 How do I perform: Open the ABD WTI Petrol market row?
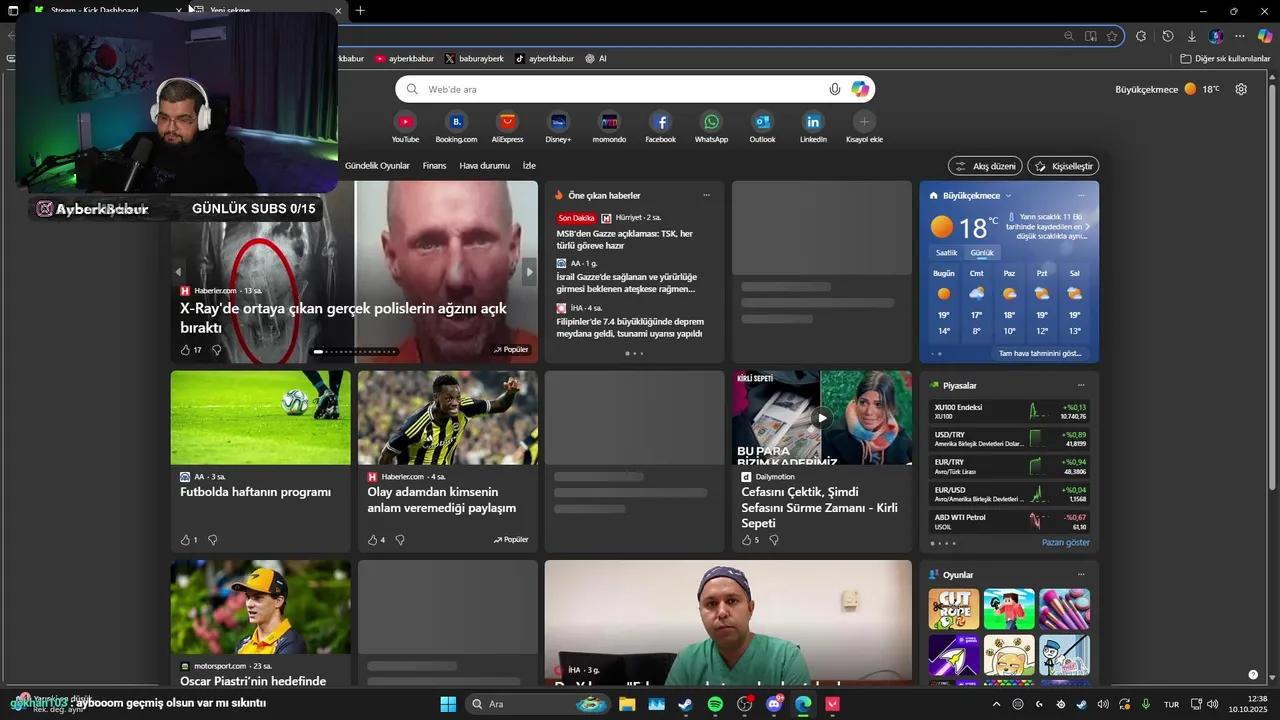point(1009,521)
